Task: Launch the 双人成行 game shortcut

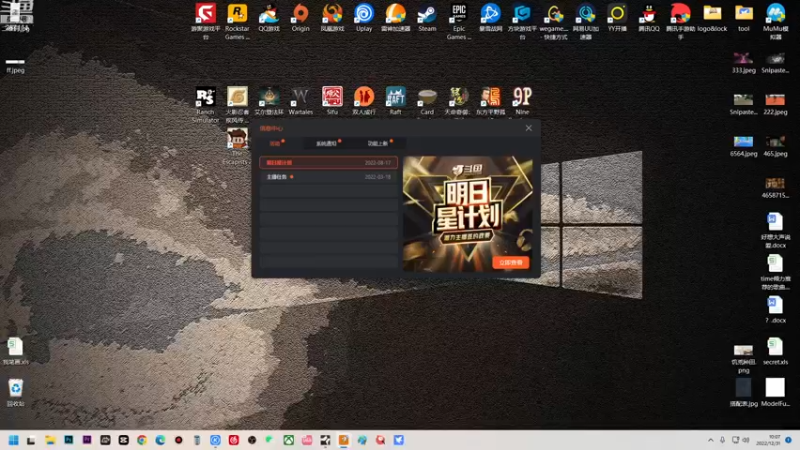Action: point(364,101)
